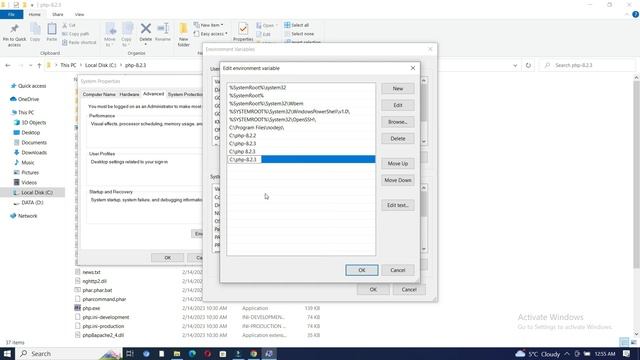Open Quick access in navigation pane

tap(32, 86)
